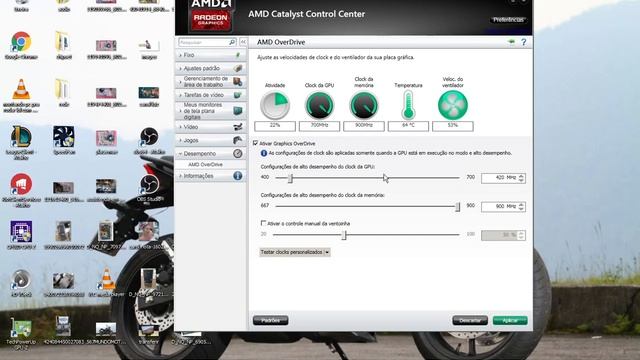This screenshot has width=640, height=360.
Task: Open help with the question mark icon
Action: (x=524, y=42)
